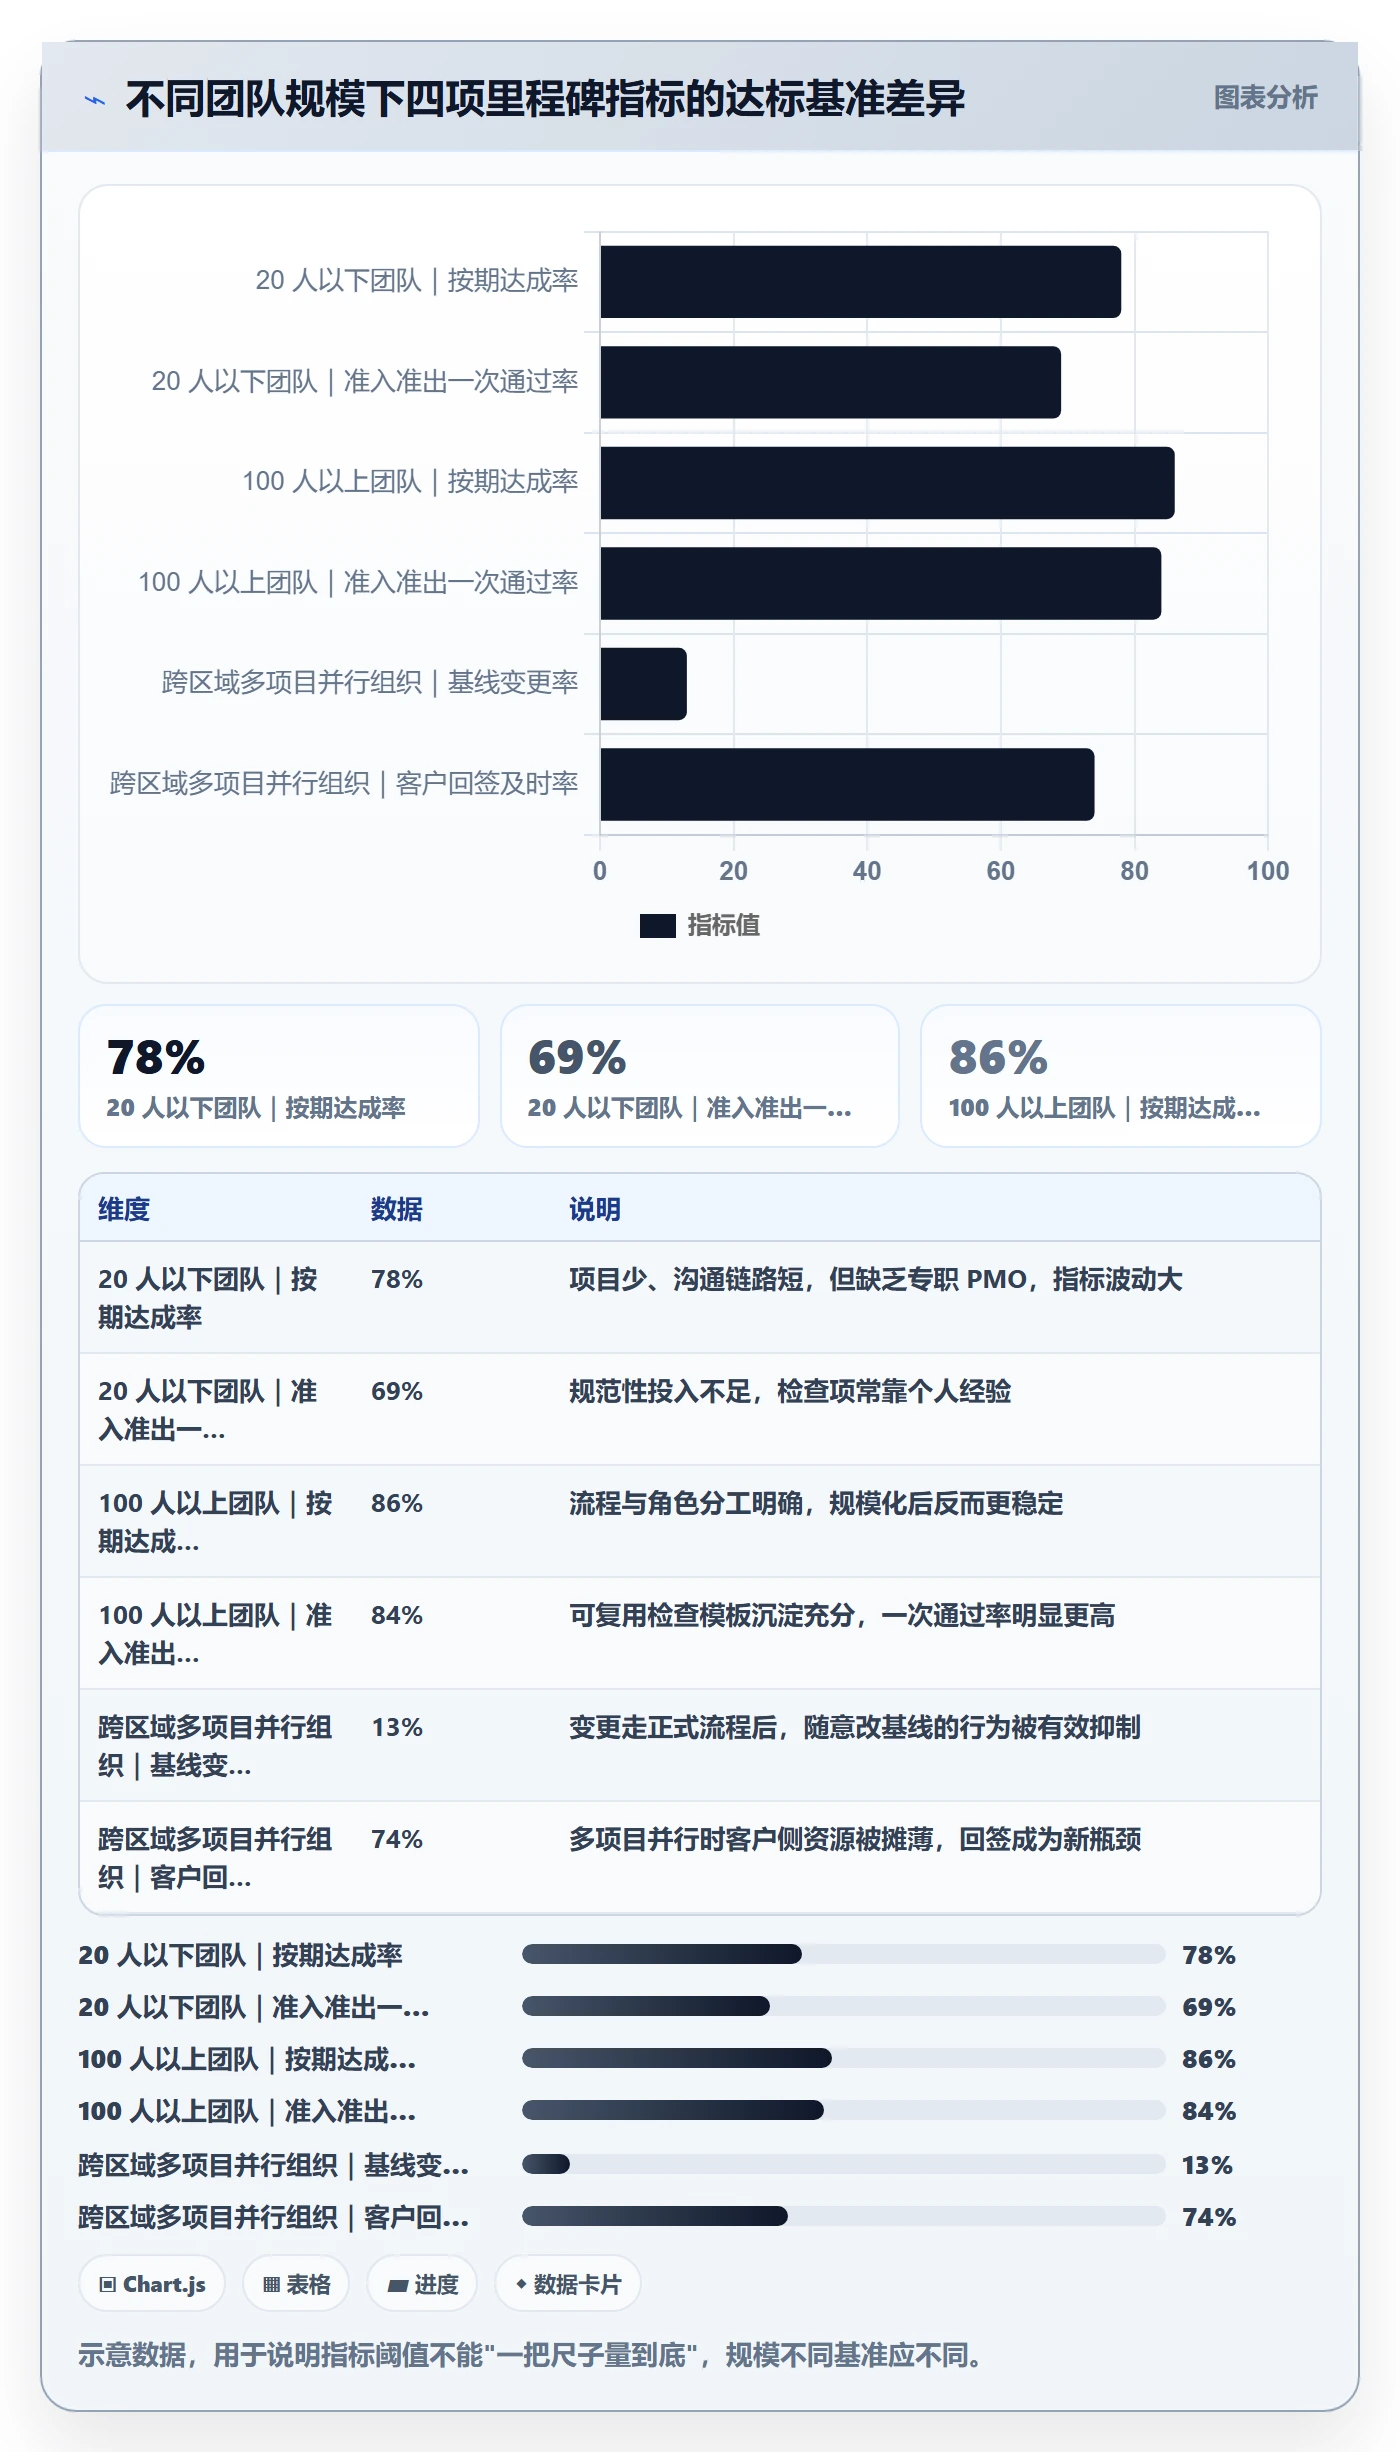Screen dimensions: 1400x2452
Task: Click the 进度 tag chip
Action: (x=422, y=2284)
